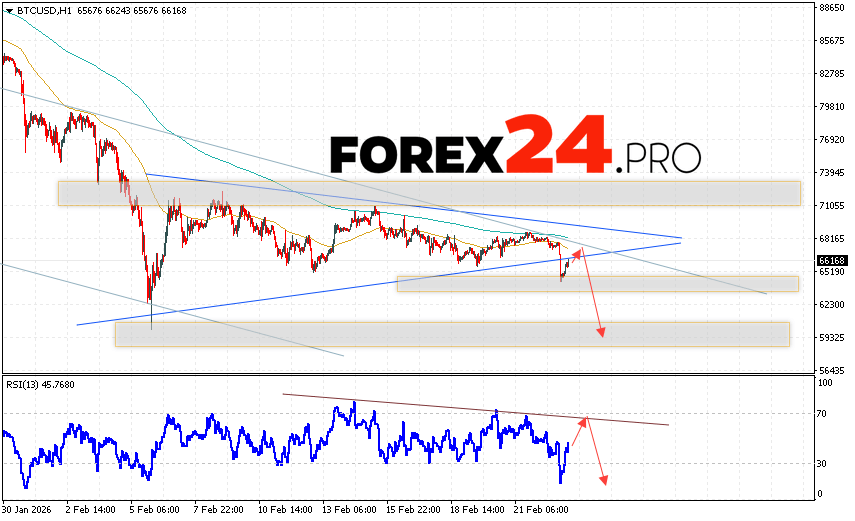Click the RSI(13) 45.7680 indicator label
855x521 pixels.
coord(40,385)
